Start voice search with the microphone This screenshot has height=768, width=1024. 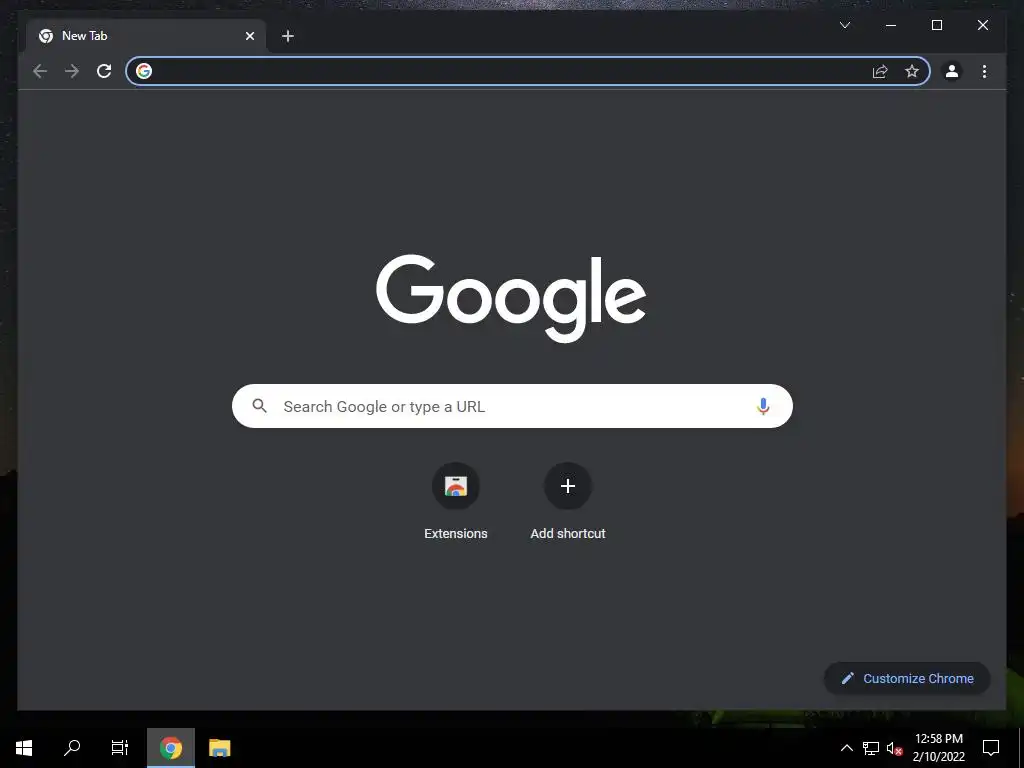click(763, 406)
